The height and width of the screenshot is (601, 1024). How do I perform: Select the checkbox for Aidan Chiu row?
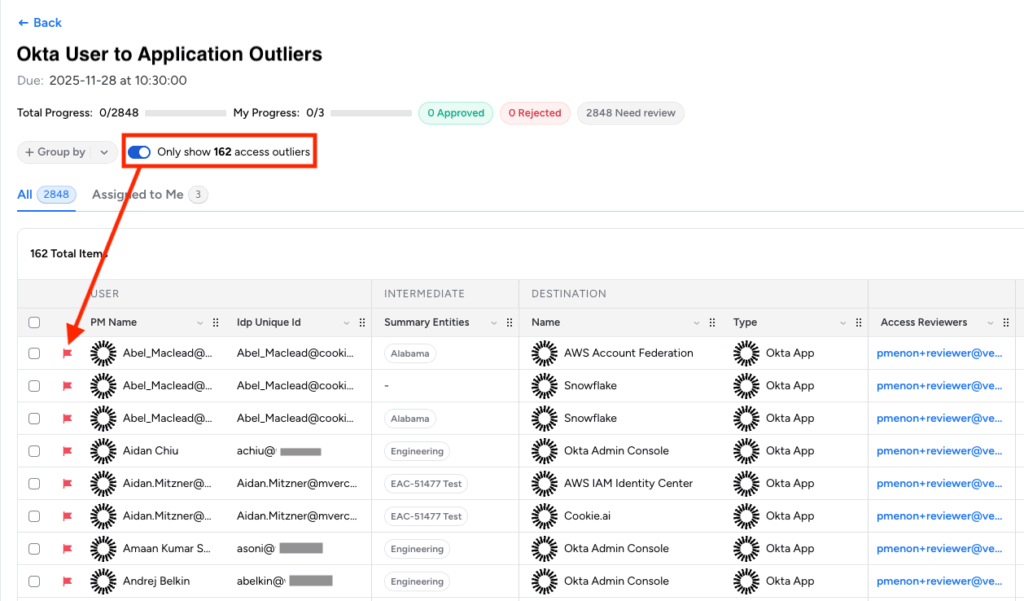[34, 451]
